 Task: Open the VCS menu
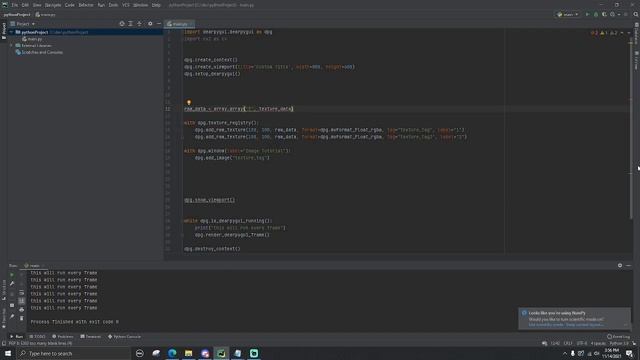pos(126,5)
